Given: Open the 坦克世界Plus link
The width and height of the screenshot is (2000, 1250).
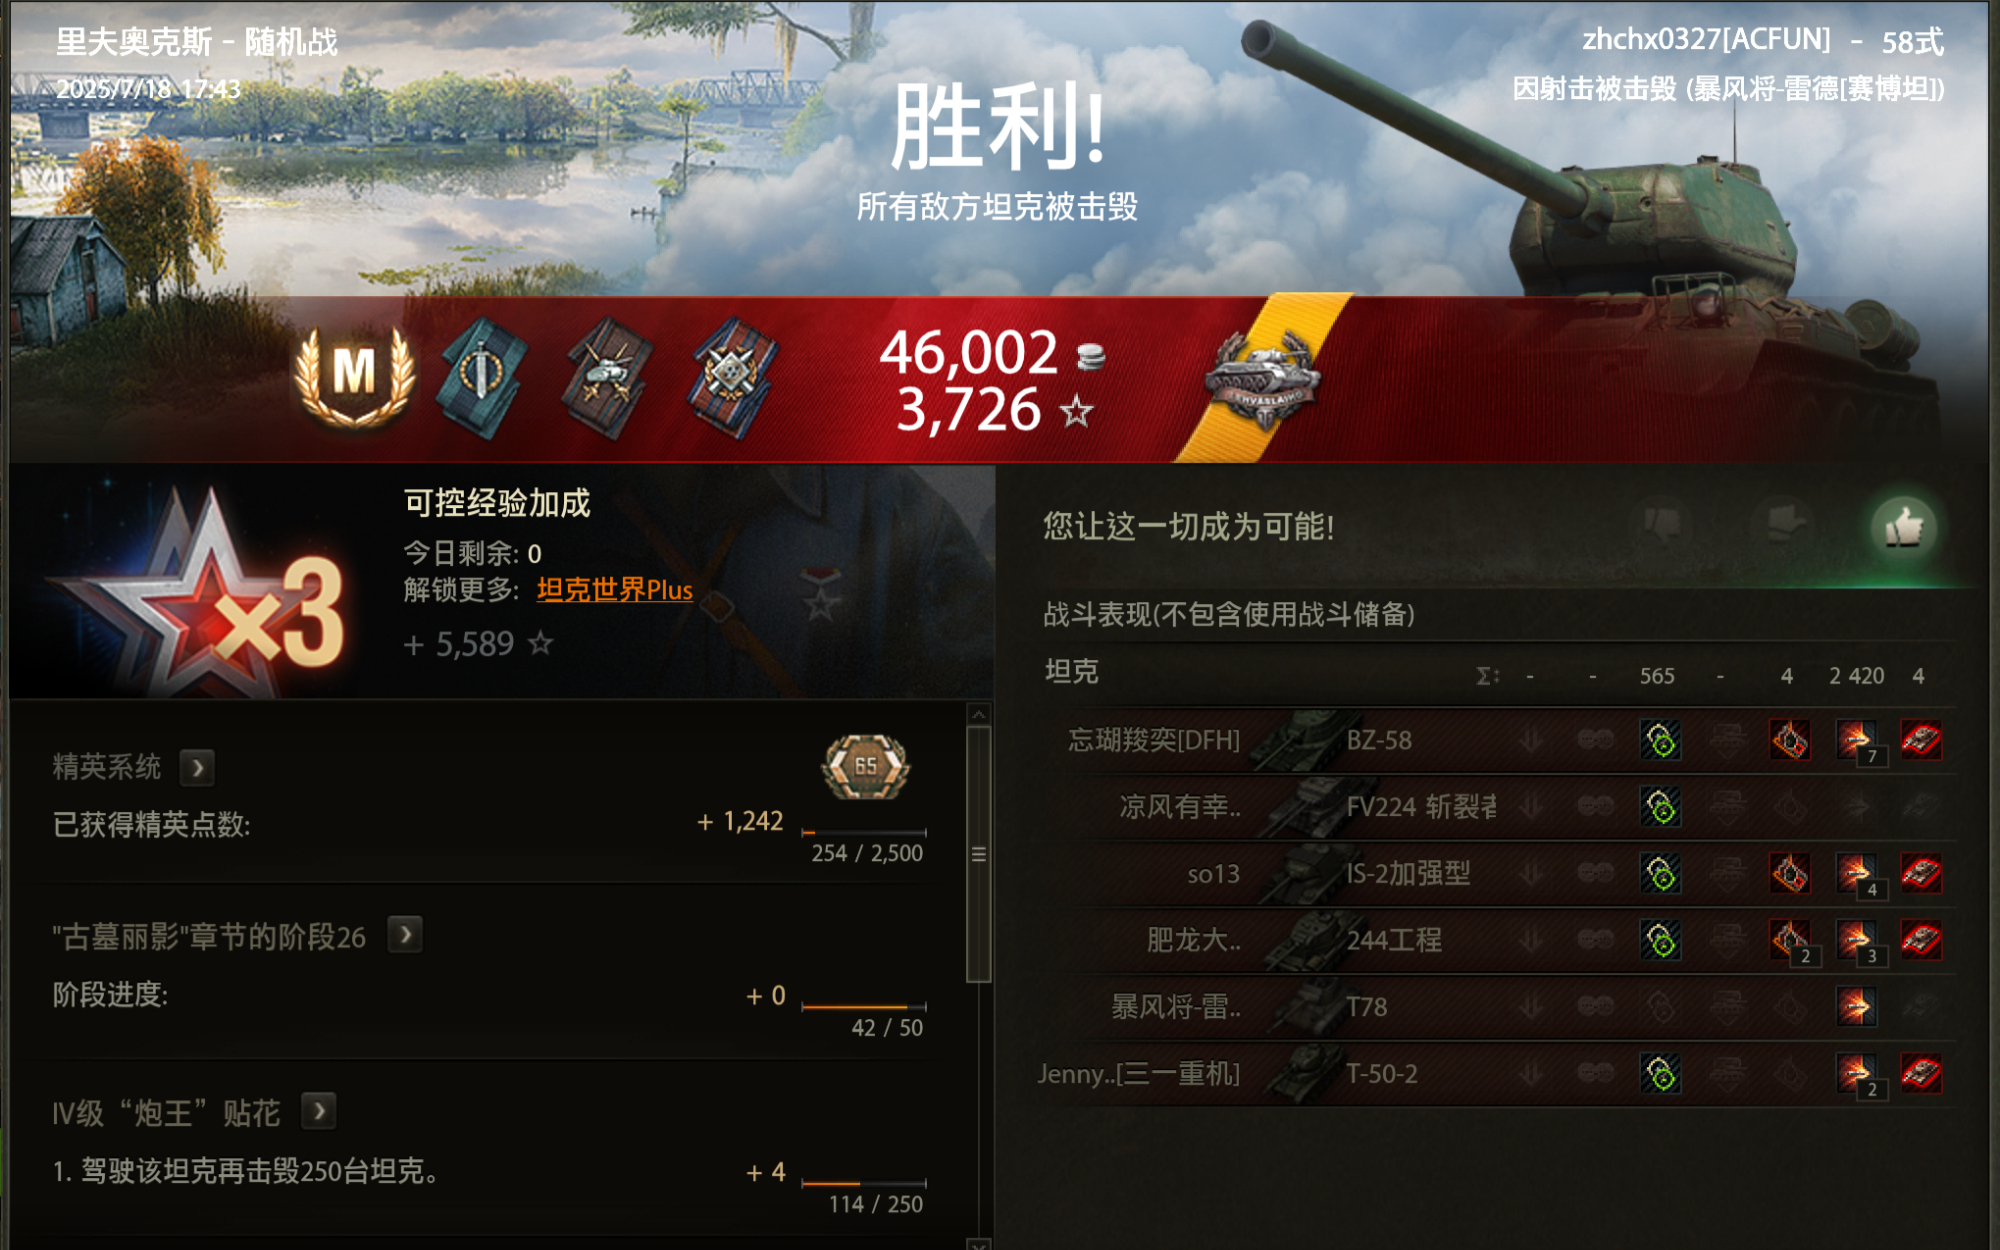Looking at the screenshot, I should tap(614, 590).
